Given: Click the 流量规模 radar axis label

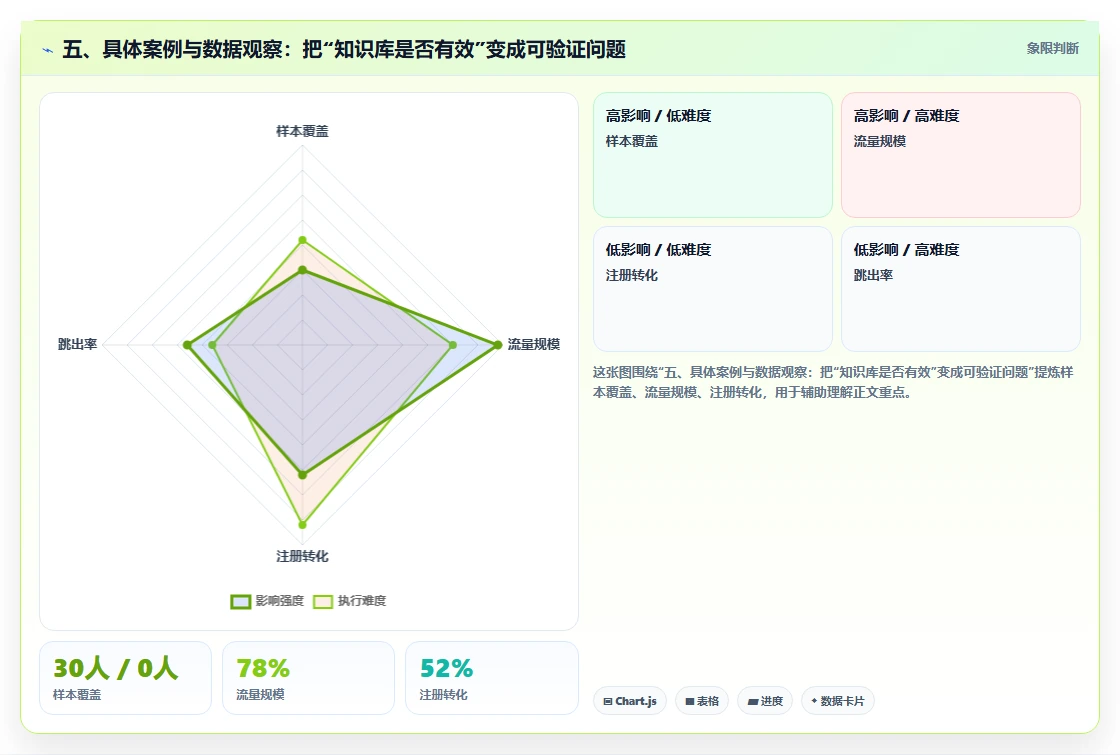Looking at the screenshot, I should pos(534,344).
